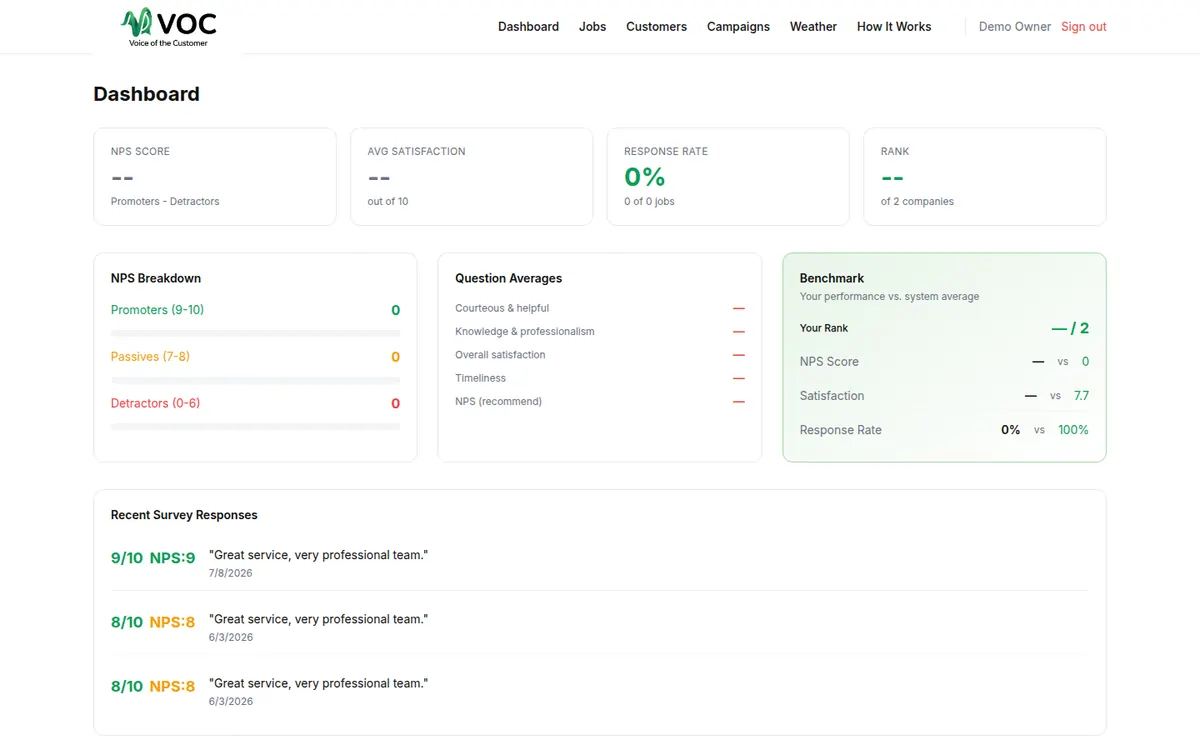Click the Promoters progress bar
The image size is (1200, 750).
(255, 333)
